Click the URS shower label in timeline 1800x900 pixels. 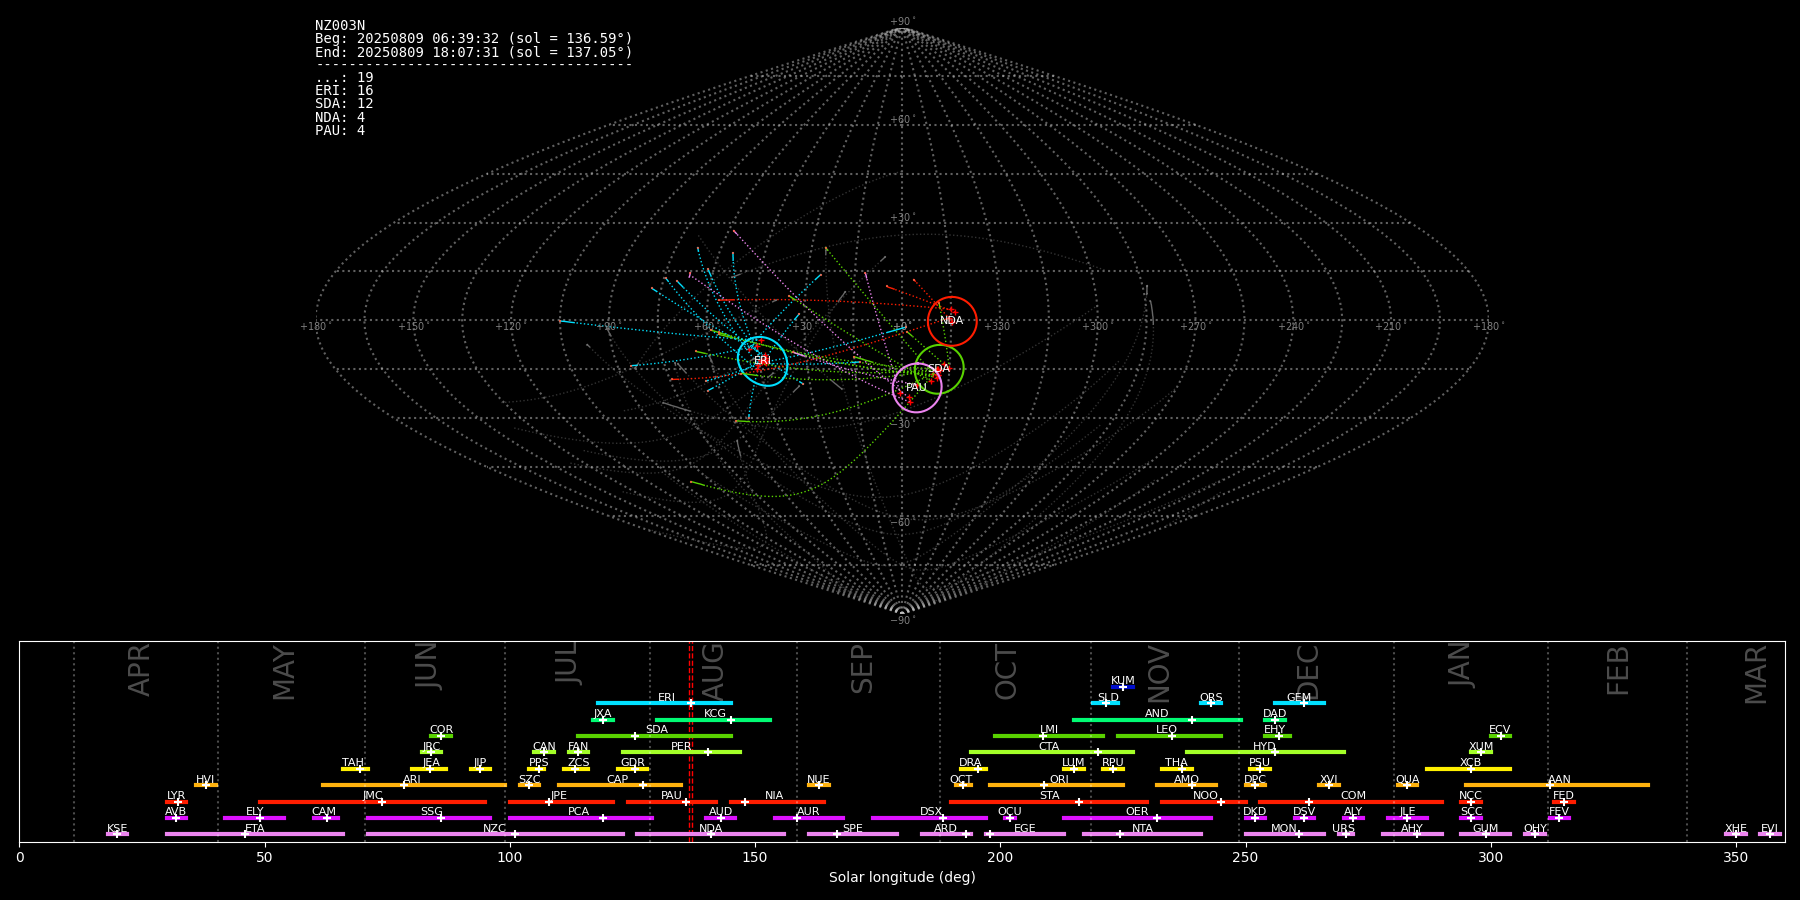[x=1344, y=829]
